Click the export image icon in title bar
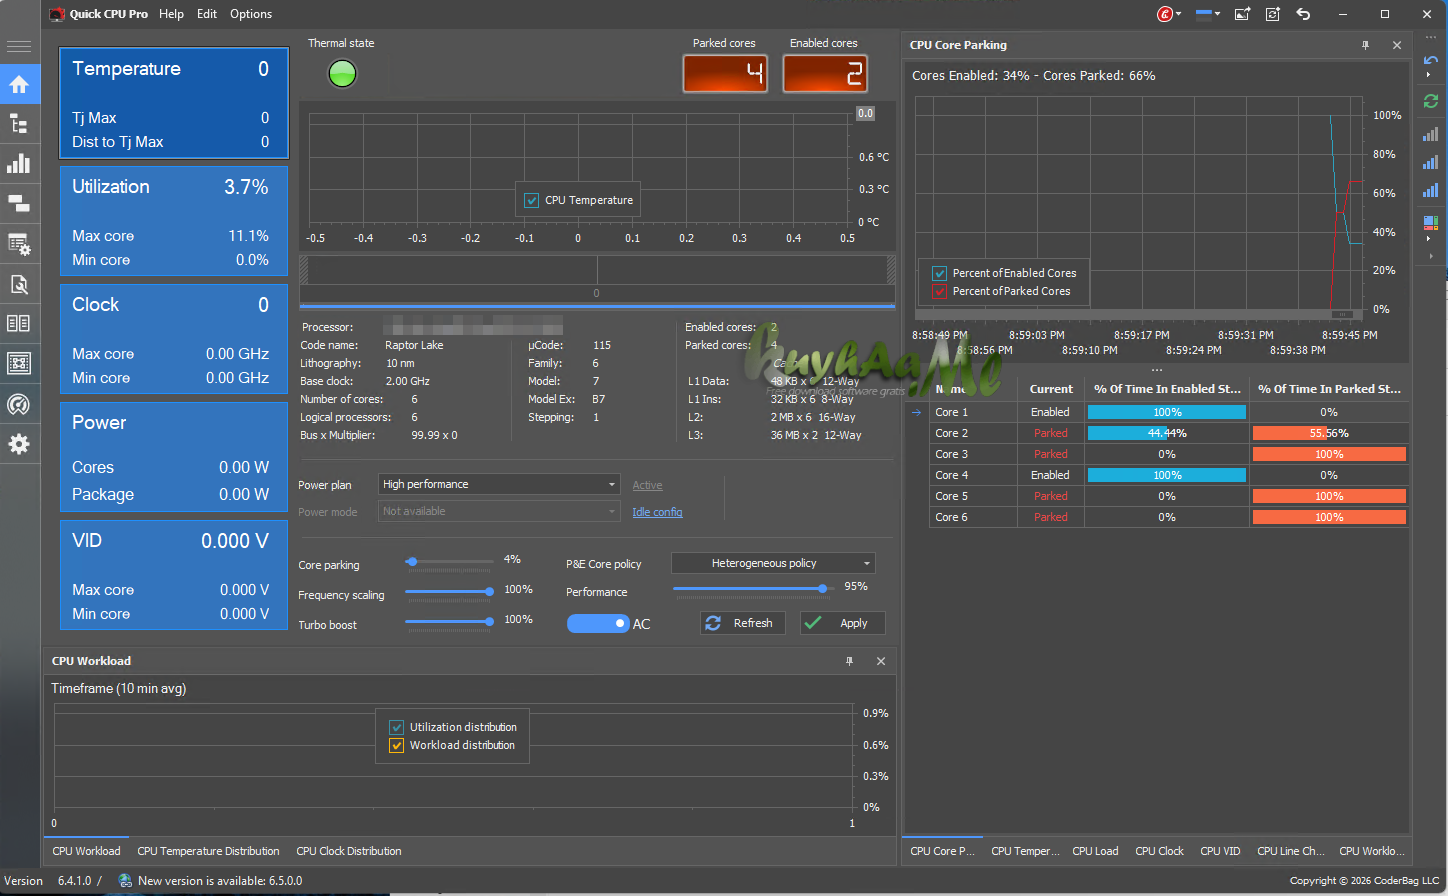This screenshot has width=1448, height=896. click(x=1242, y=14)
